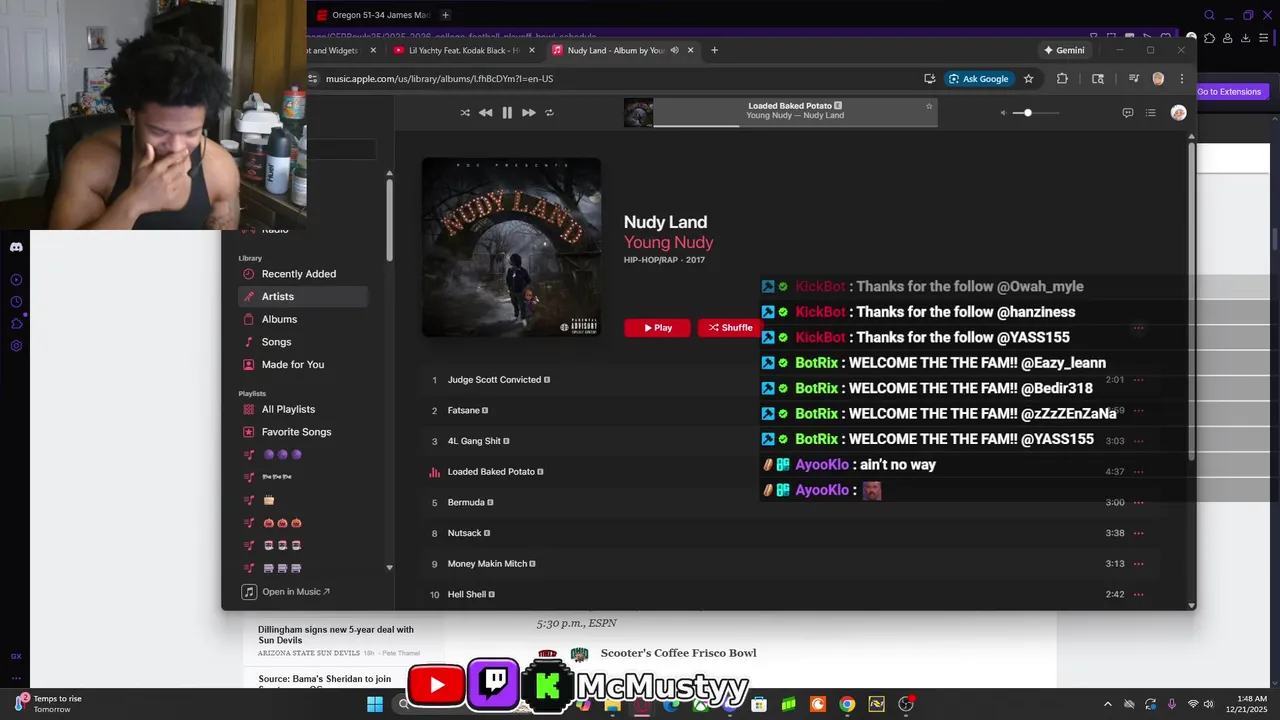The width and height of the screenshot is (1280, 720).
Task: Click the song progress bar under Loaded Baked Potato
Action: tap(795, 126)
